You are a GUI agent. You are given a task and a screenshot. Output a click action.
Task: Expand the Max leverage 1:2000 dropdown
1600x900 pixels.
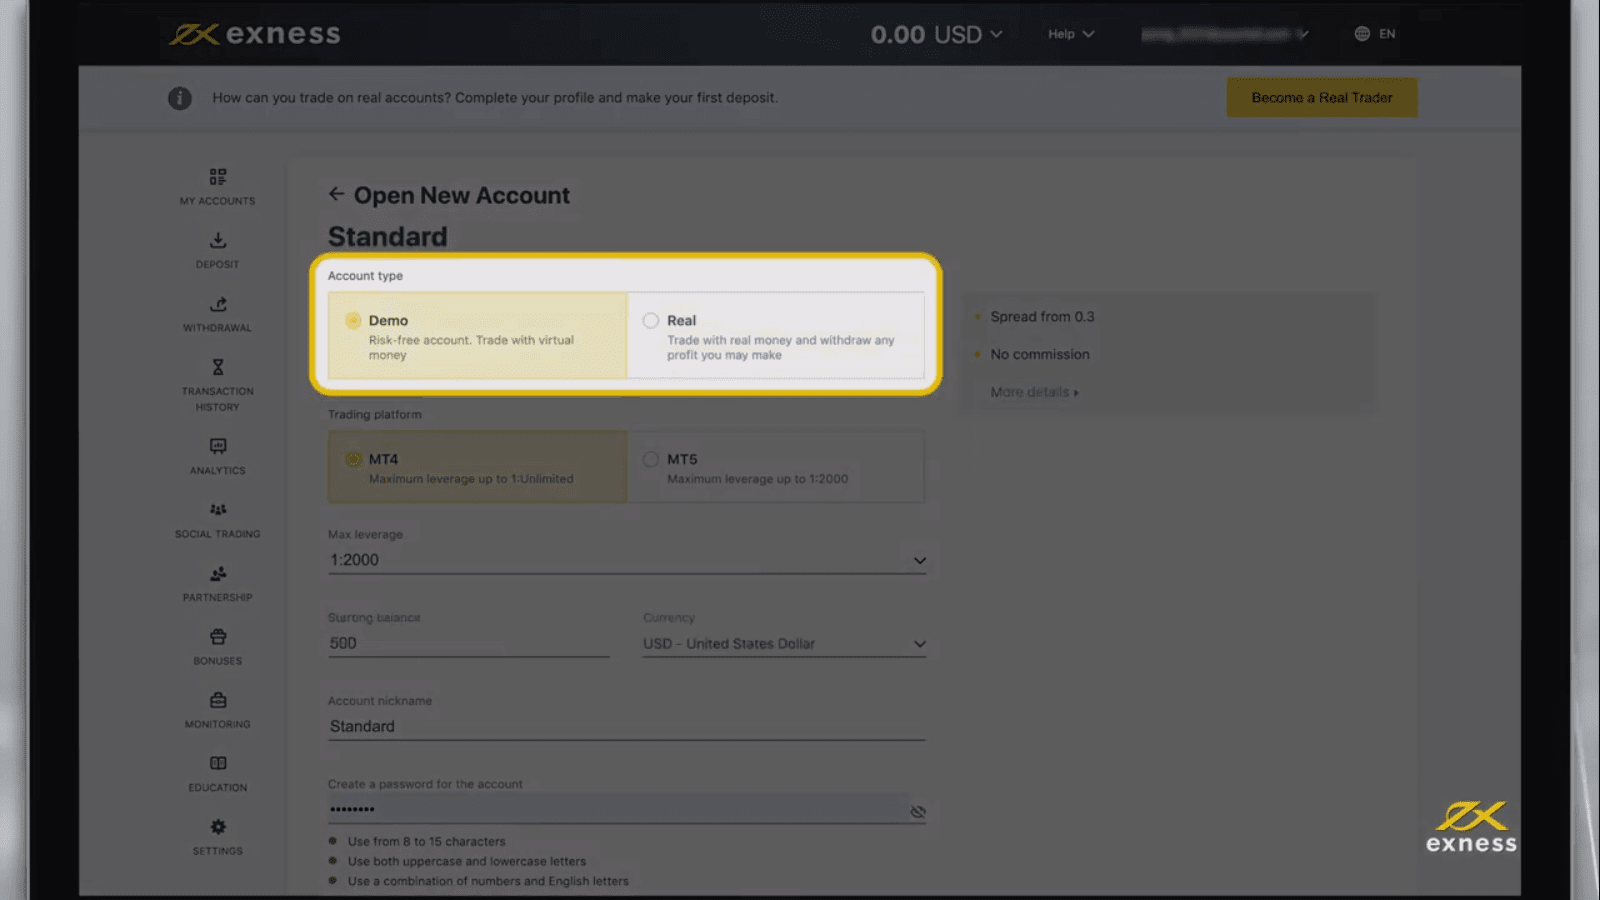click(627, 560)
